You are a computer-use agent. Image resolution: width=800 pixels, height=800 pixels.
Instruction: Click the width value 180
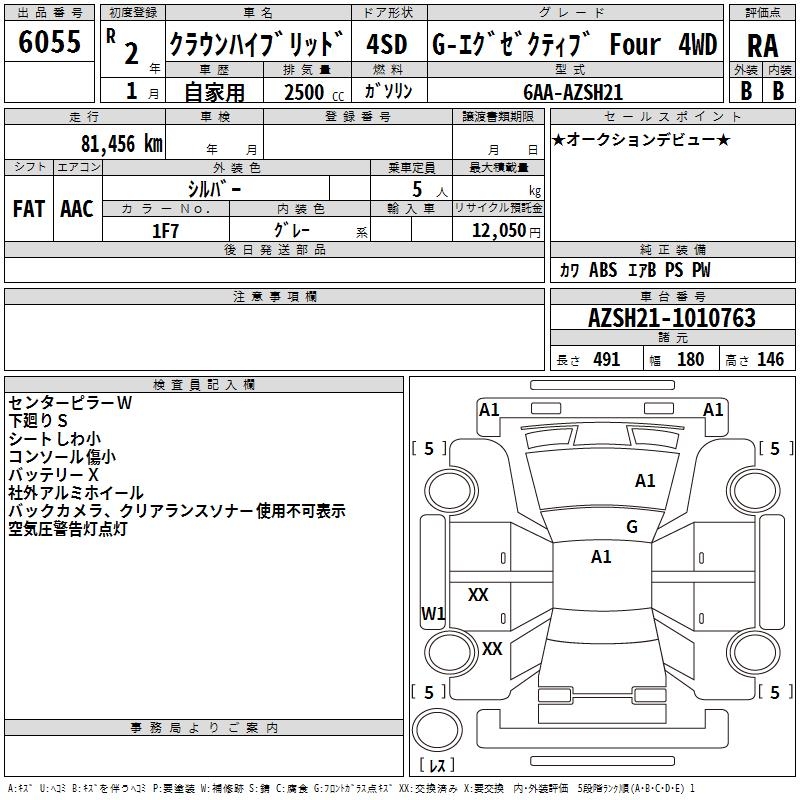(690, 359)
